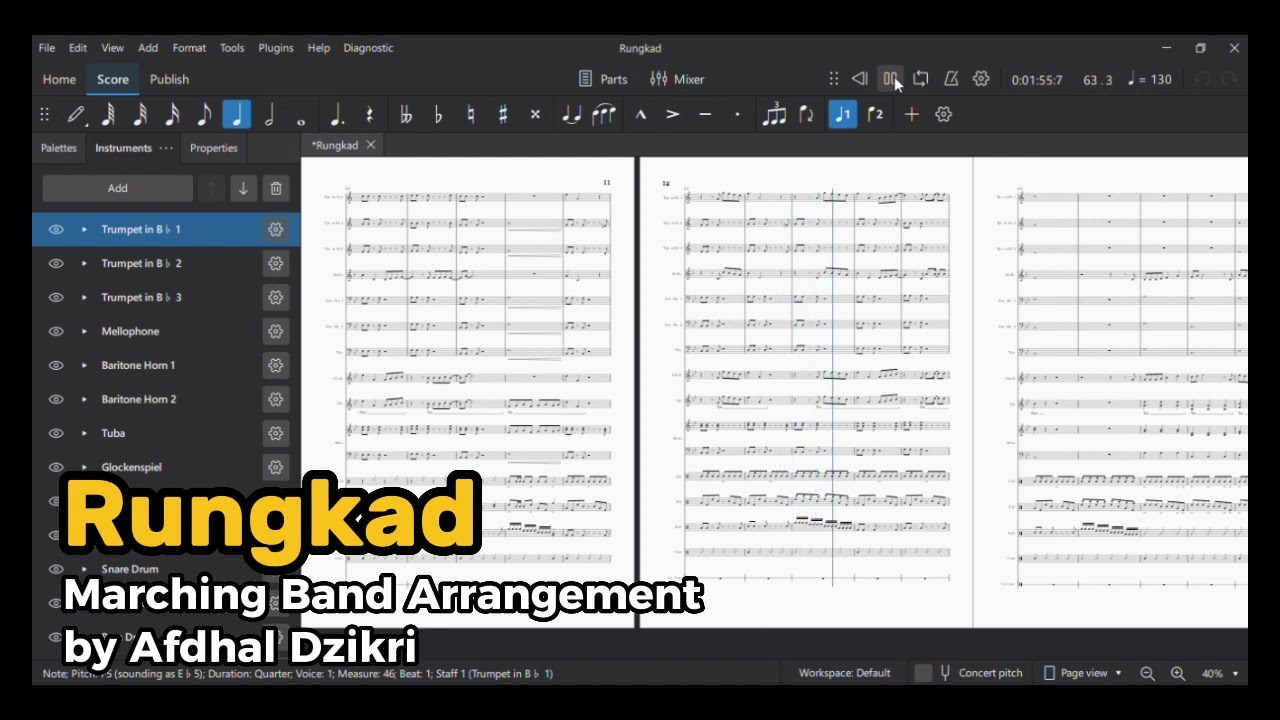1280x720 pixels.
Task: Add more items to note toolbar
Action: pos(911,115)
